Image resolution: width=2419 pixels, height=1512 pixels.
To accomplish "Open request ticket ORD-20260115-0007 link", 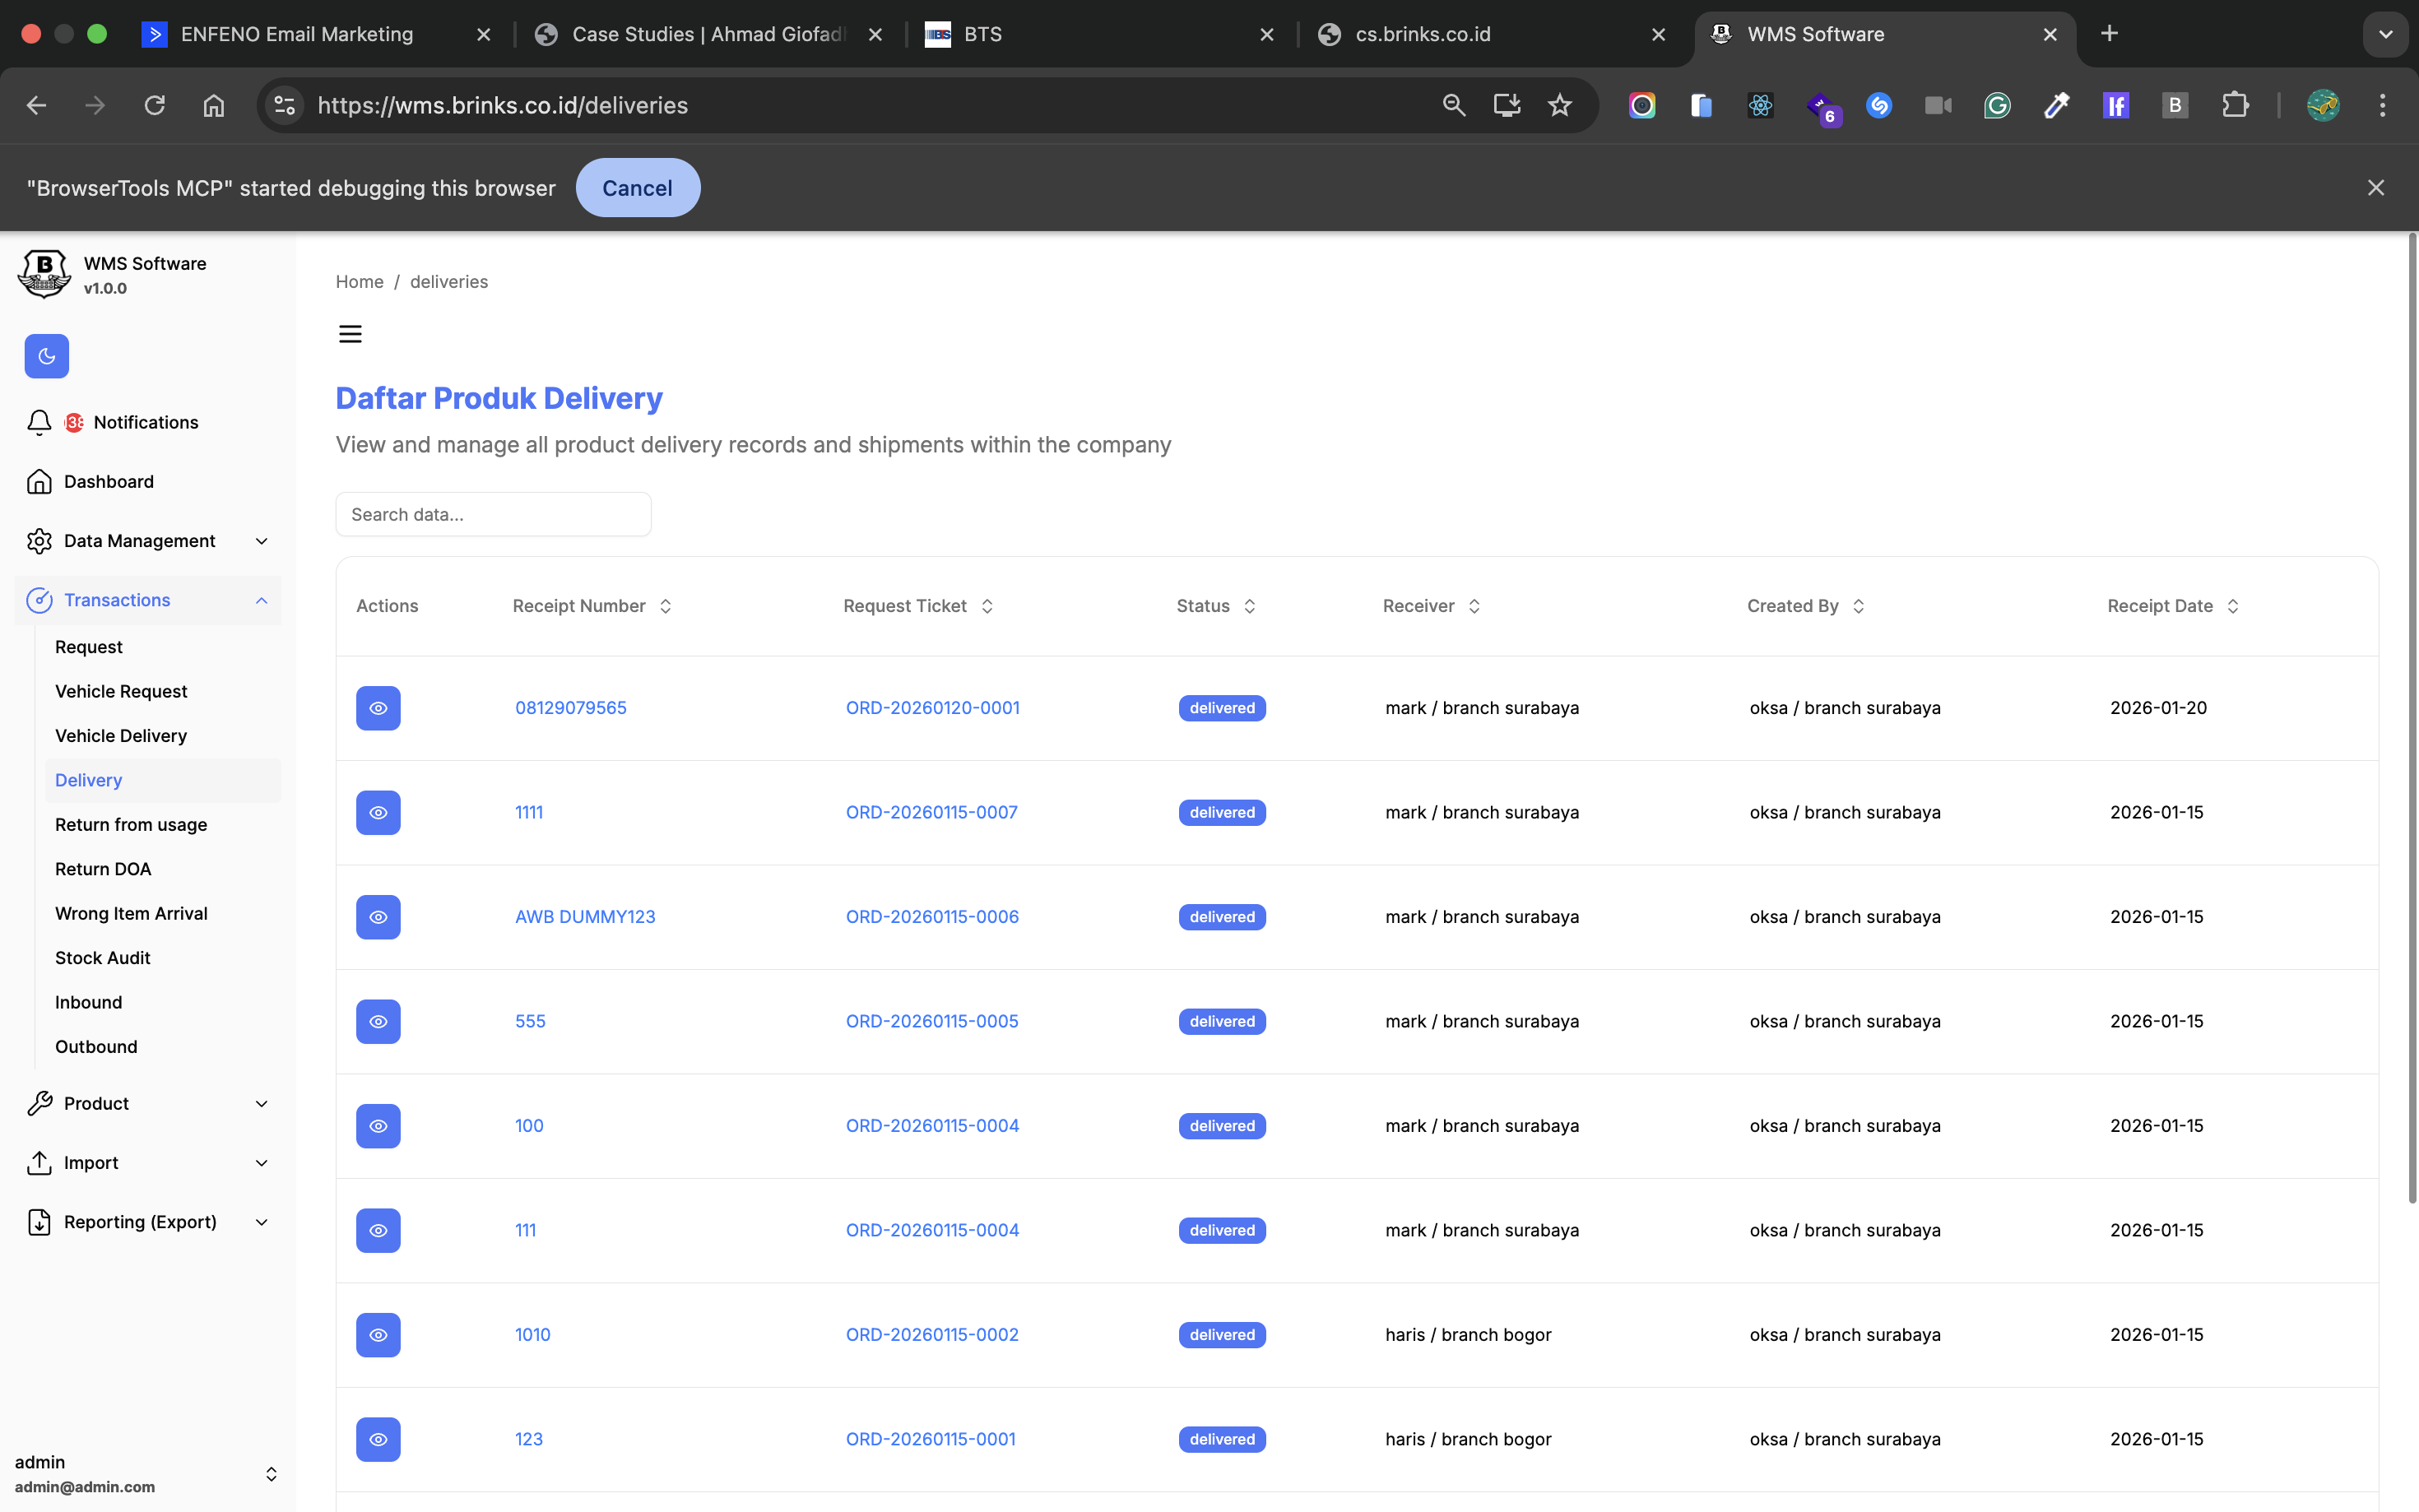I will 931,812.
